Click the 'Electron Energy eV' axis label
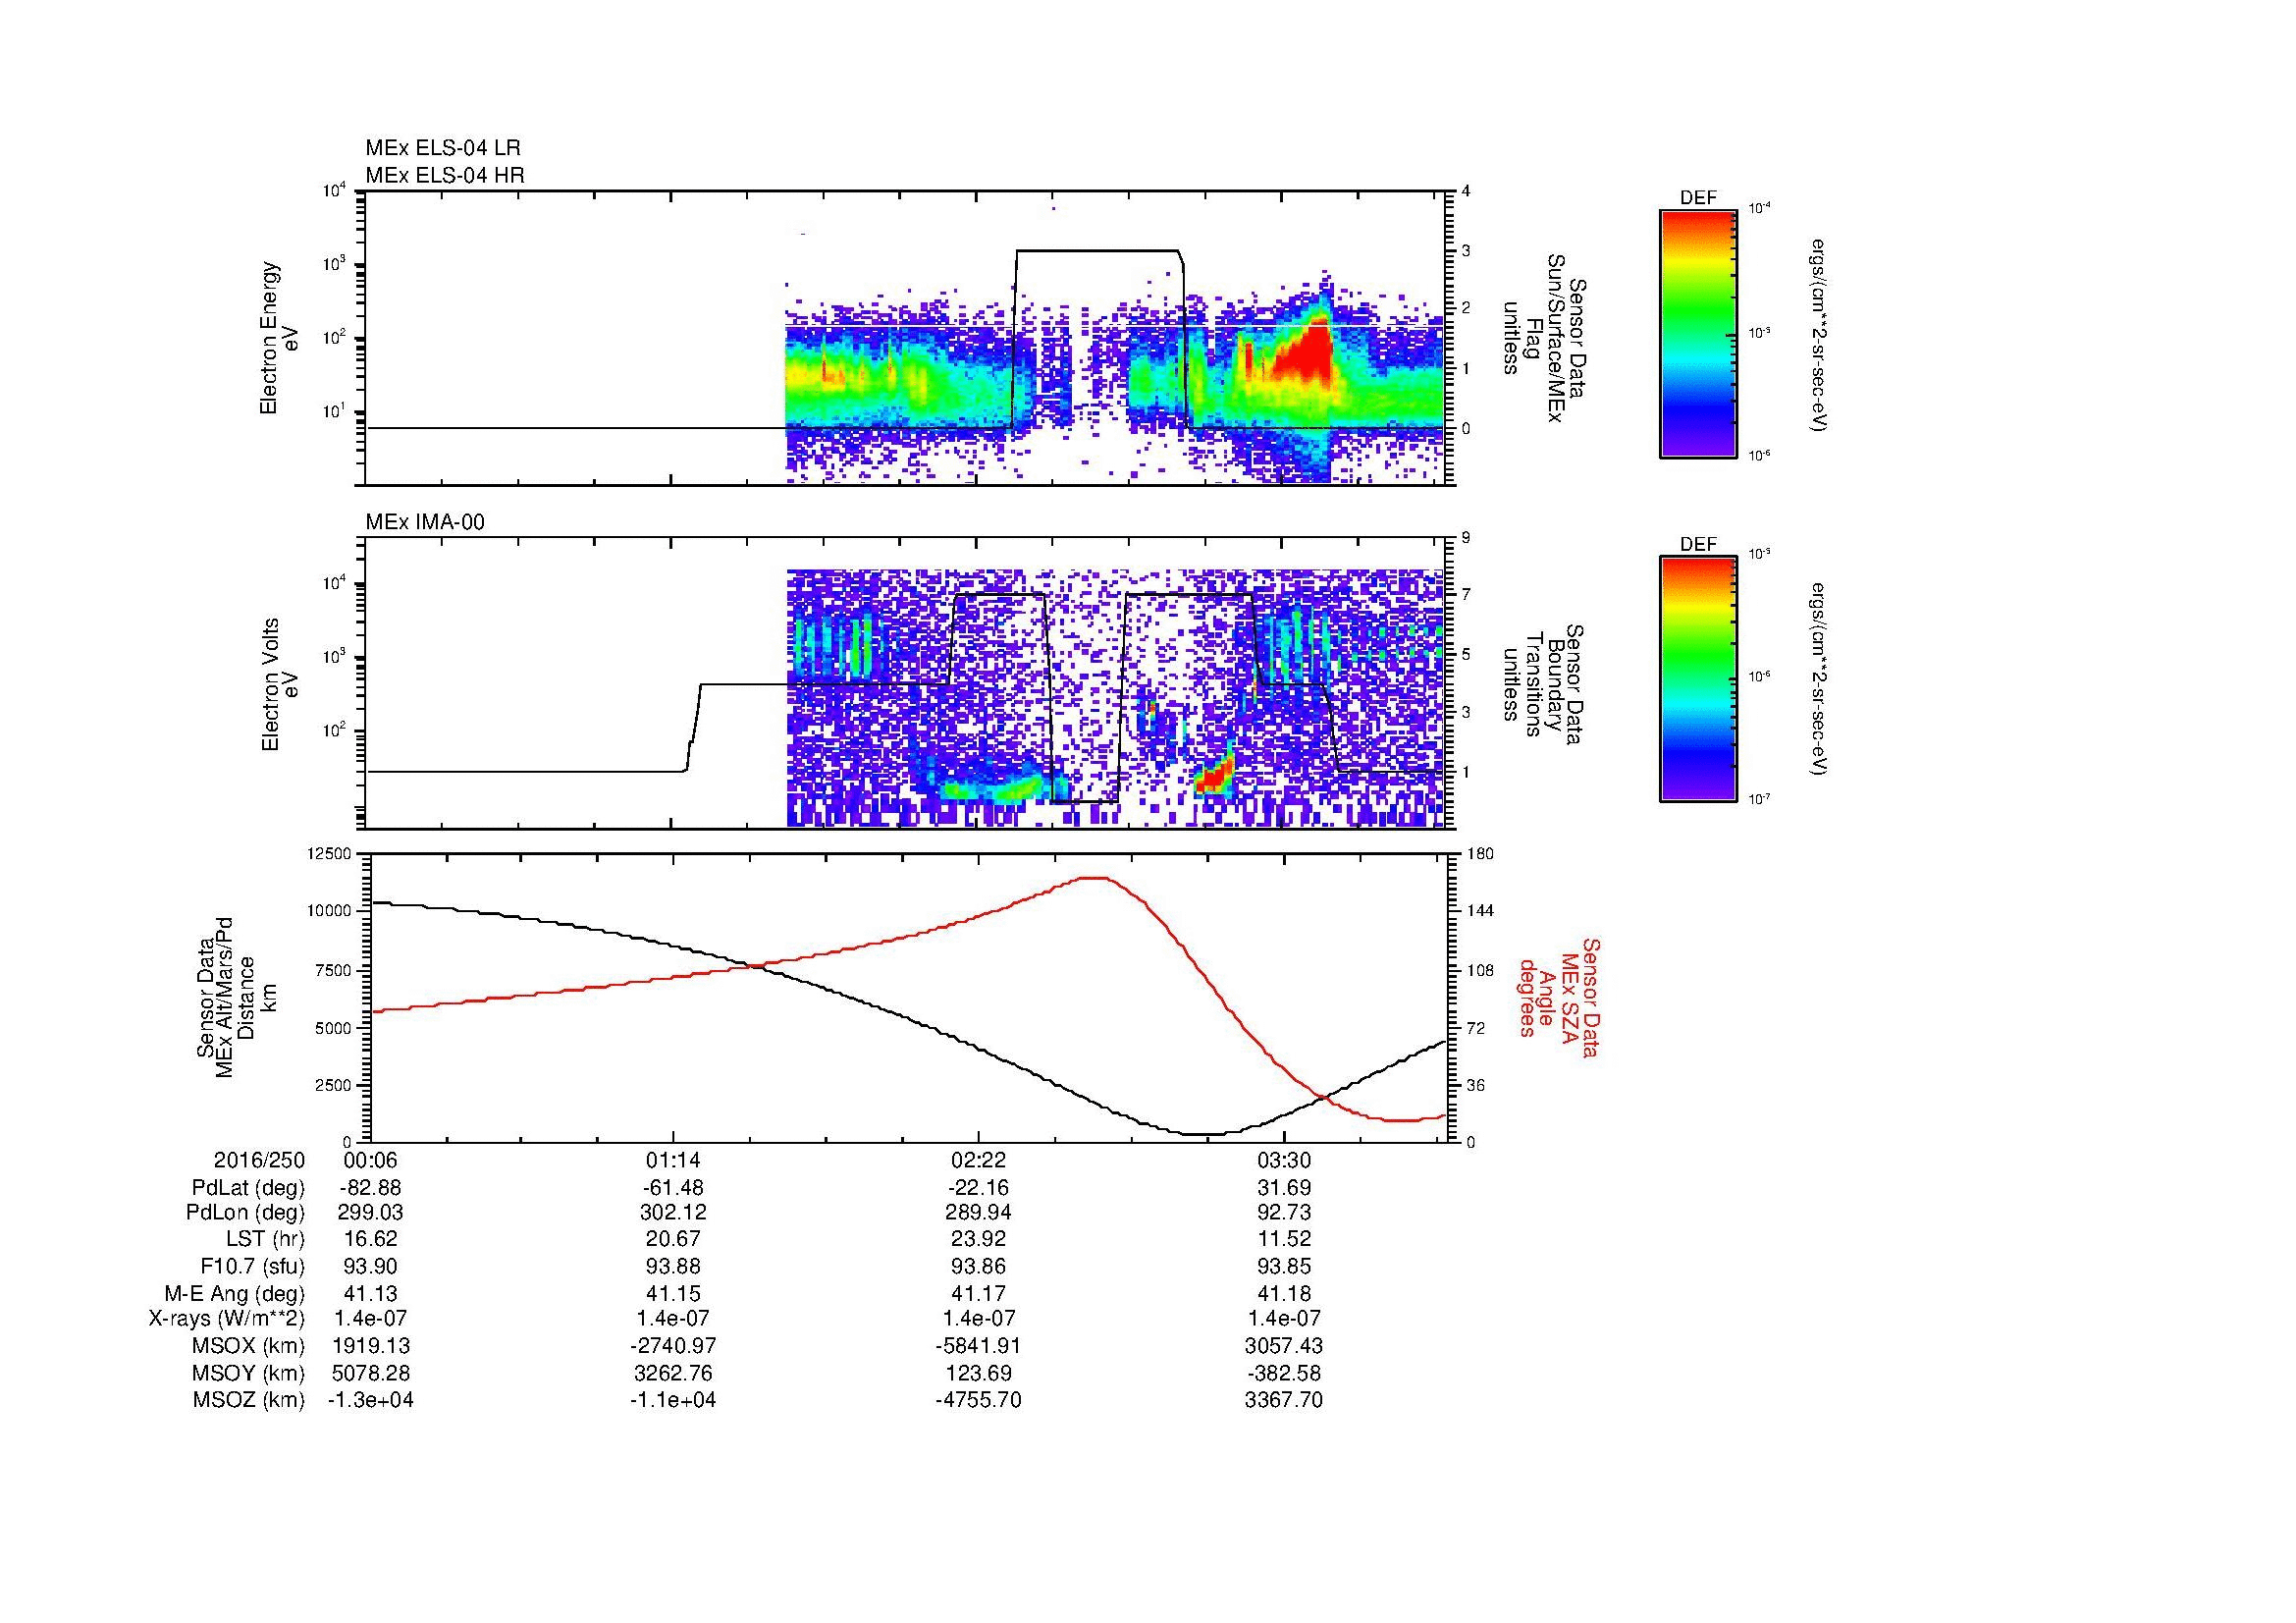The height and width of the screenshot is (1623, 2296). pos(278,338)
